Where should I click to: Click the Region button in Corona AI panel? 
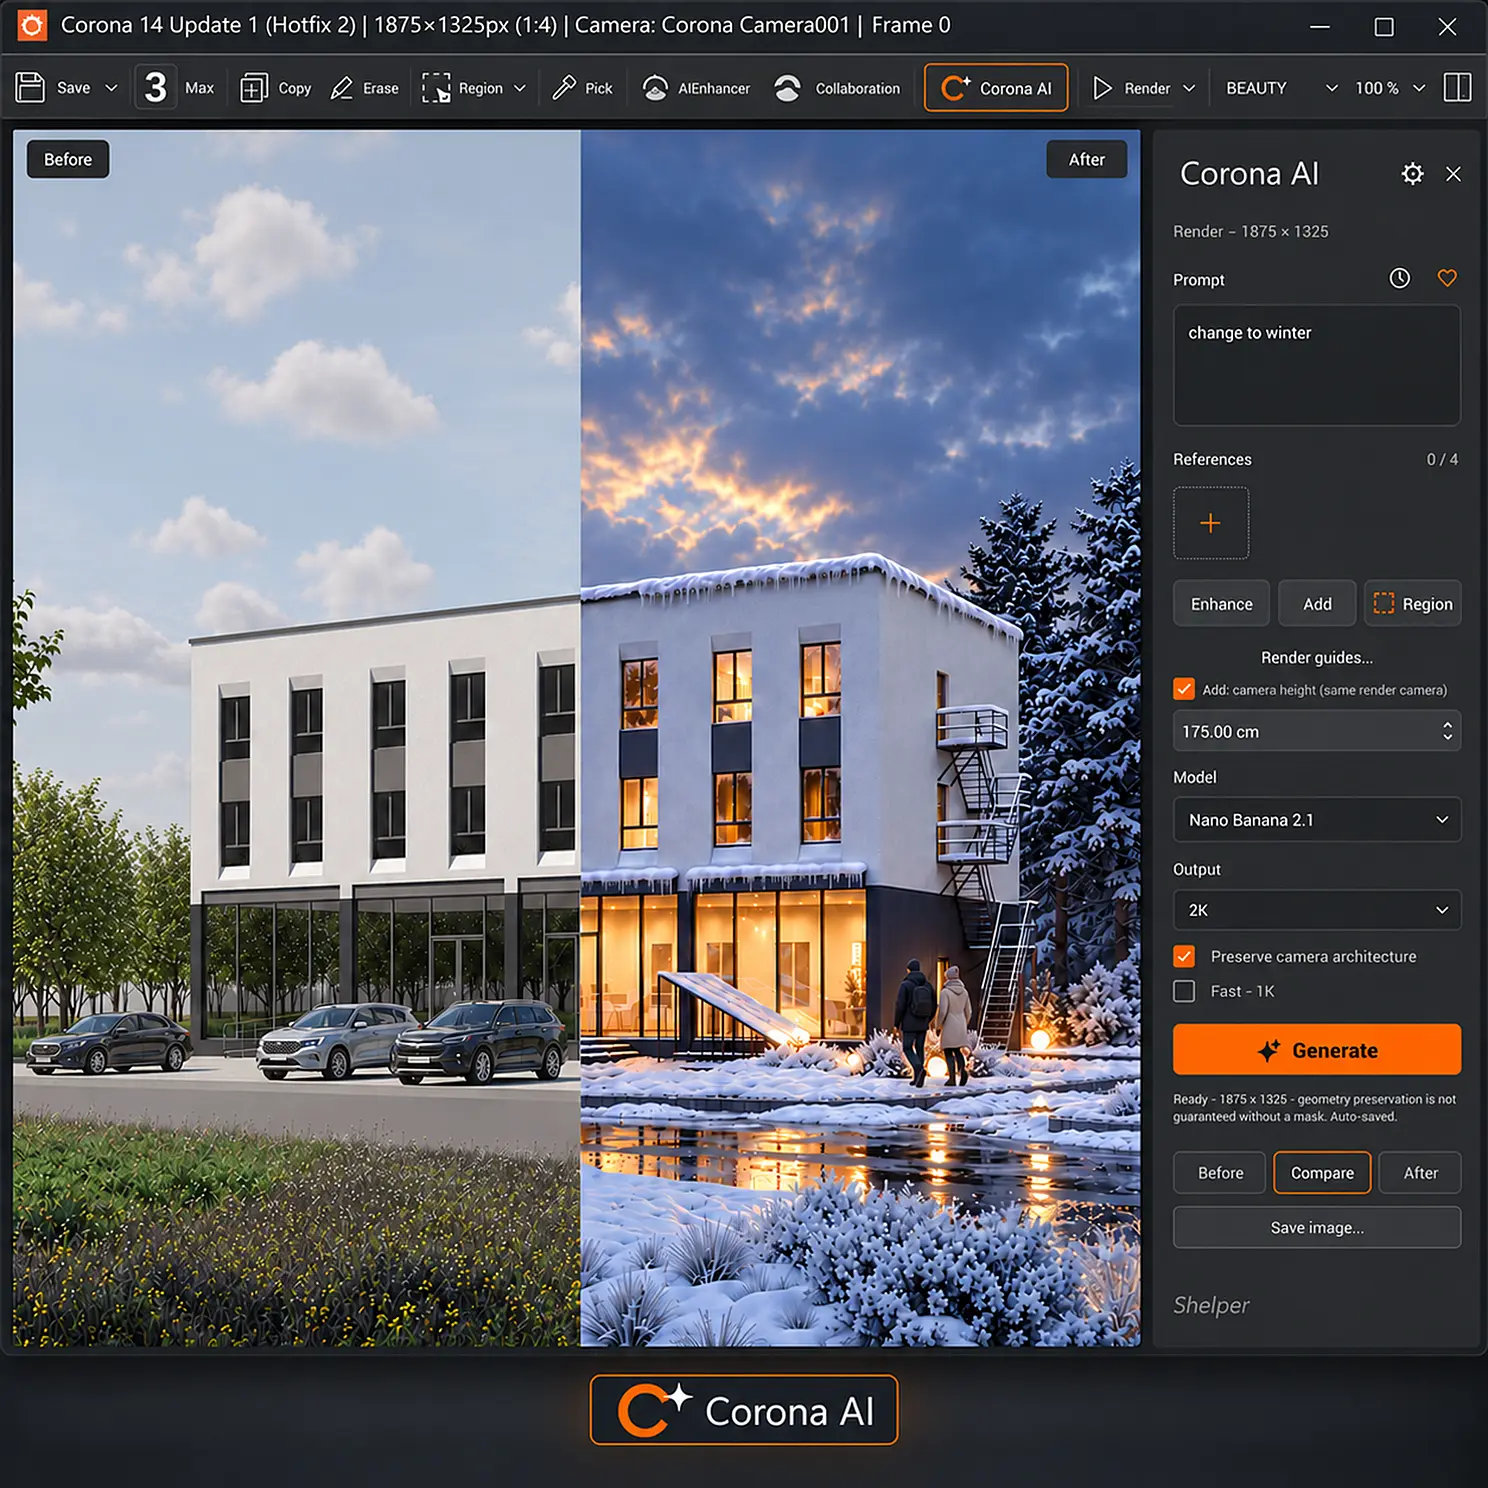tap(1413, 604)
